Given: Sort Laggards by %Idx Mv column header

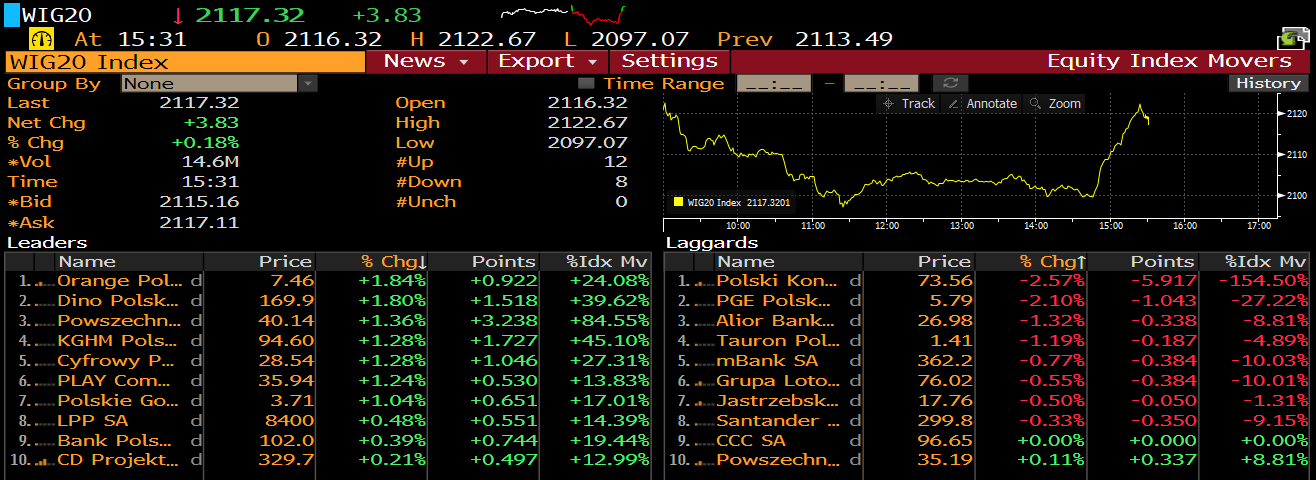Looking at the screenshot, I should pyautogui.click(x=1255, y=262).
